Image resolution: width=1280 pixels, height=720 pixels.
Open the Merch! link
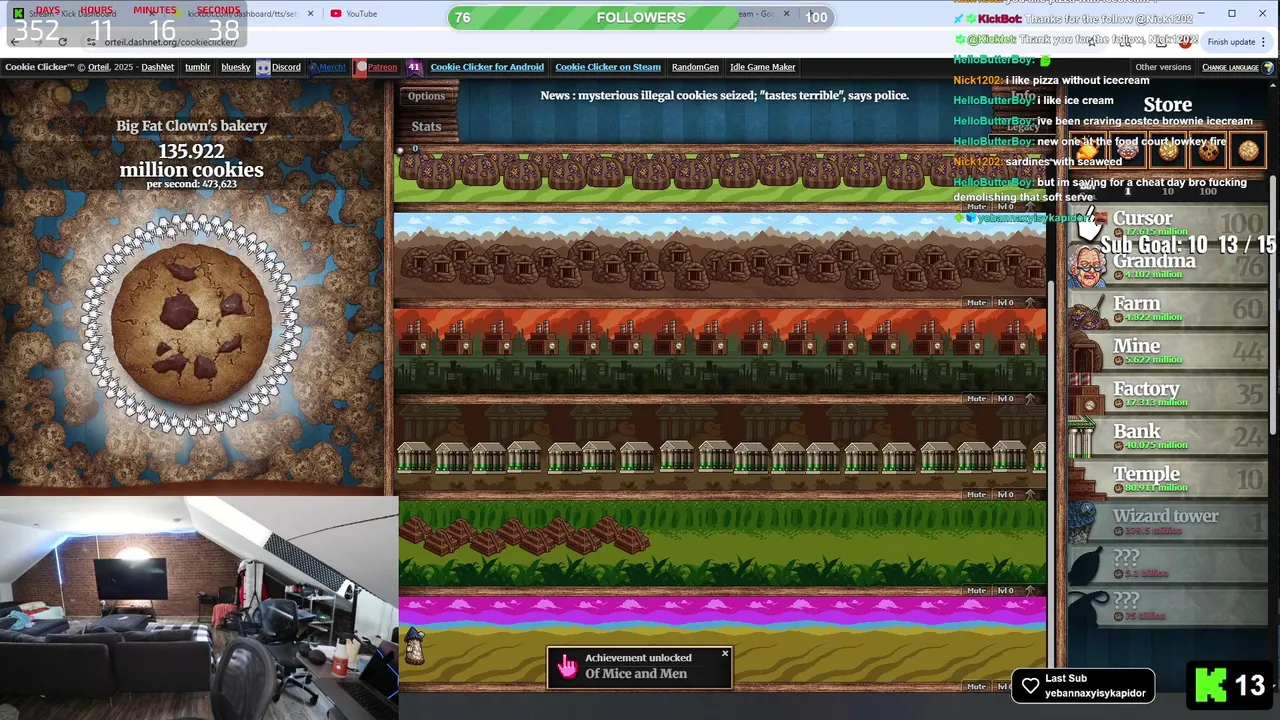(x=327, y=67)
